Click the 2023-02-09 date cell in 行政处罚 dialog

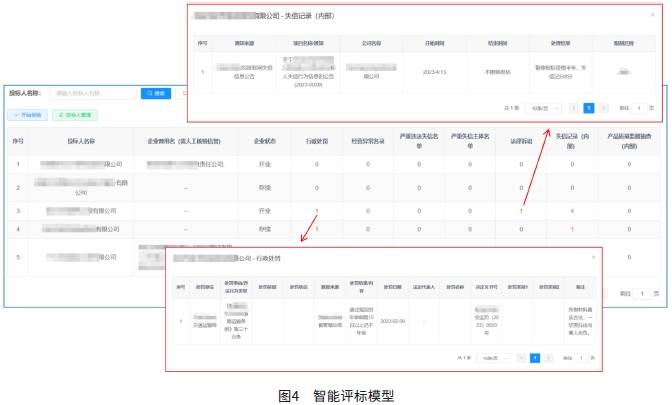point(393,321)
